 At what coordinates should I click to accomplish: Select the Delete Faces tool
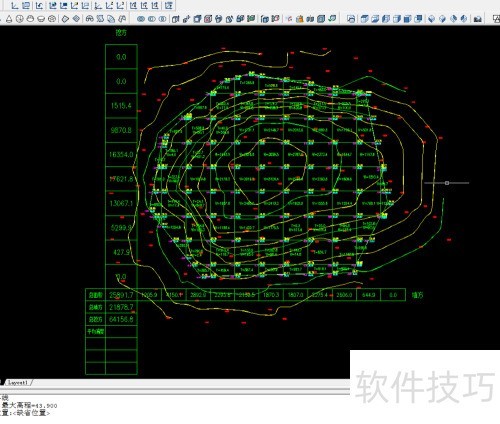(x=208, y=19)
